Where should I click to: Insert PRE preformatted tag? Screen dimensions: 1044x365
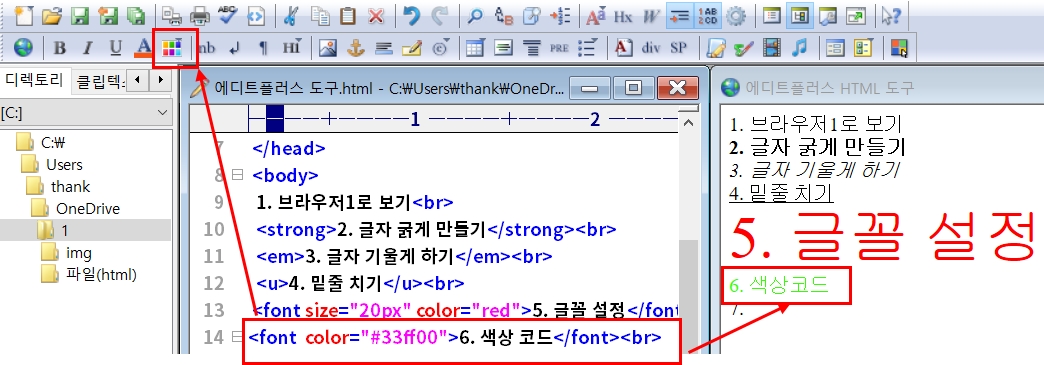[559, 47]
